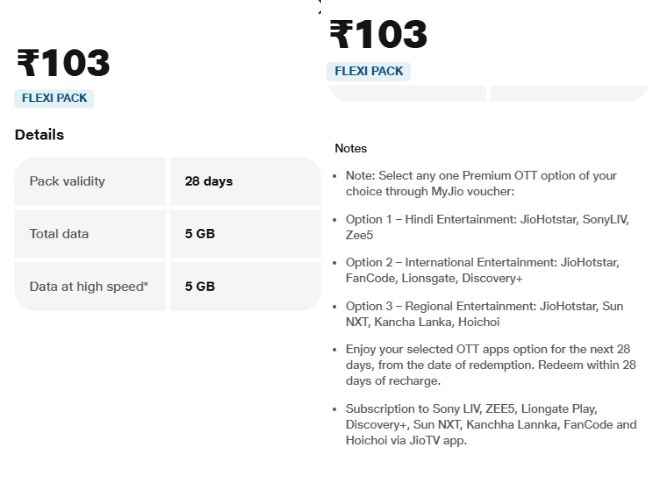Viewport: 650px width, 480px height.
Task: Click the small mark at top center
Action: tap(320, 5)
